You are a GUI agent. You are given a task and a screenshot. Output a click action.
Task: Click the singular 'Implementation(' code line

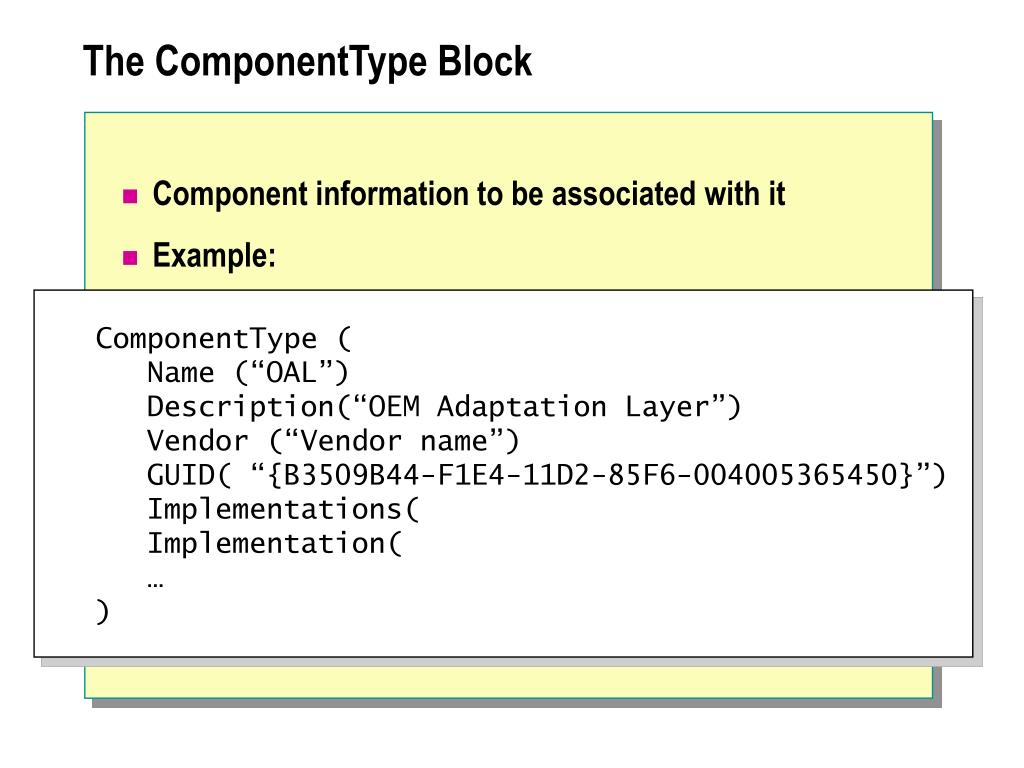(x=274, y=543)
